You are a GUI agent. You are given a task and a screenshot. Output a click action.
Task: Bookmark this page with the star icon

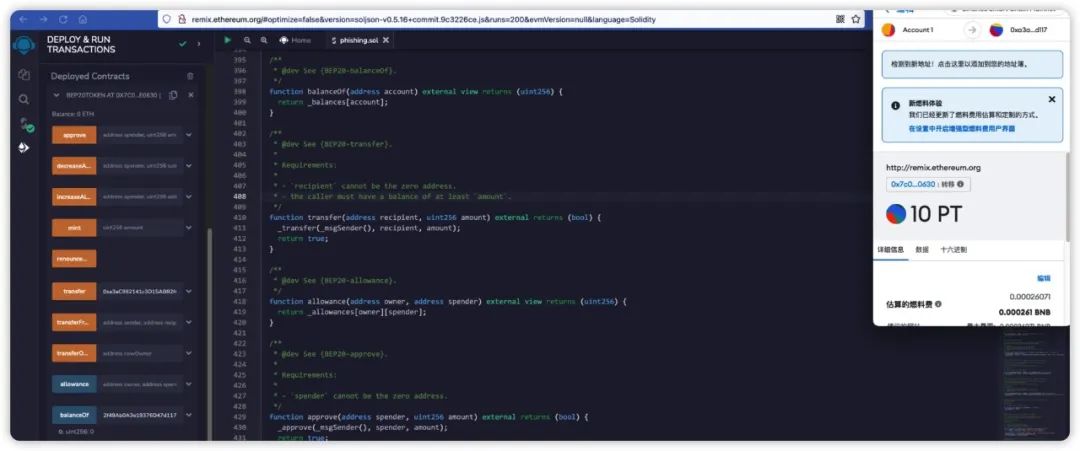pos(855,19)
